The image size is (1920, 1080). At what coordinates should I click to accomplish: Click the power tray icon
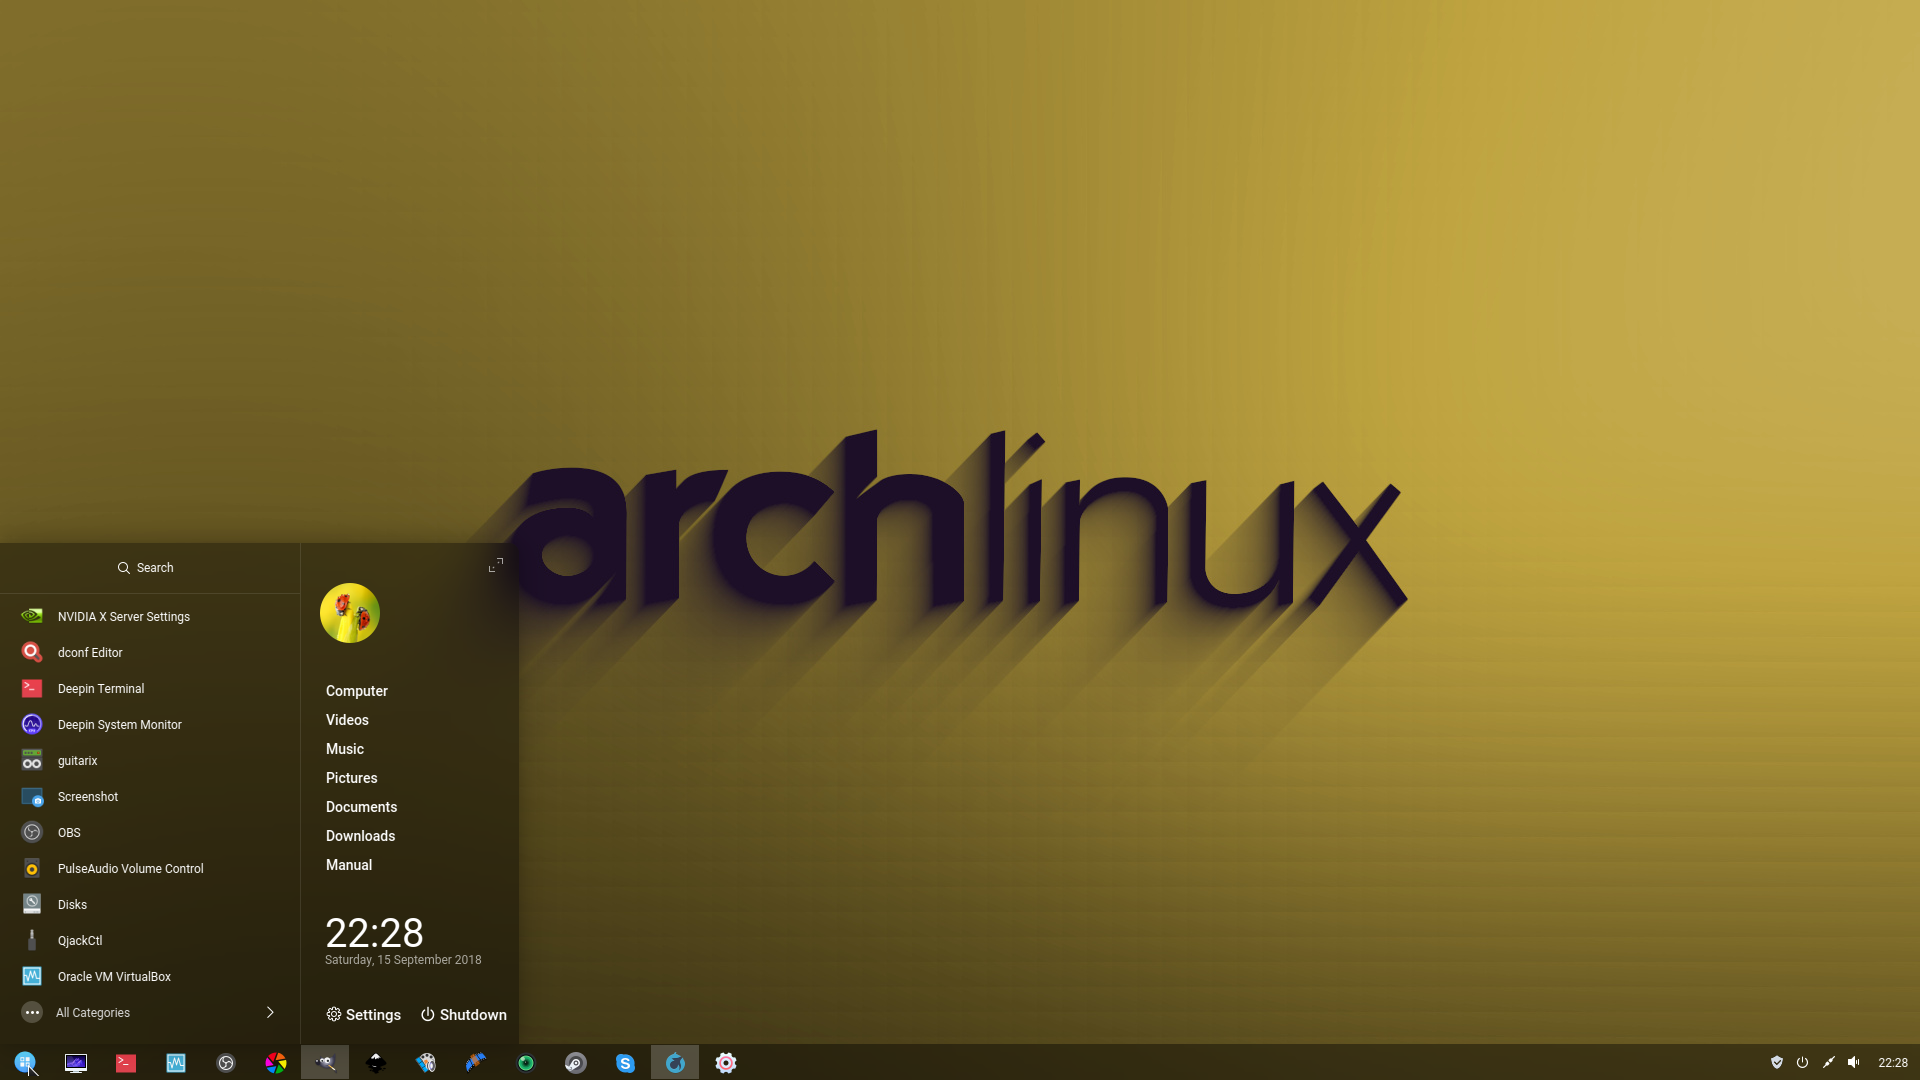[x=1802, y=1062]
